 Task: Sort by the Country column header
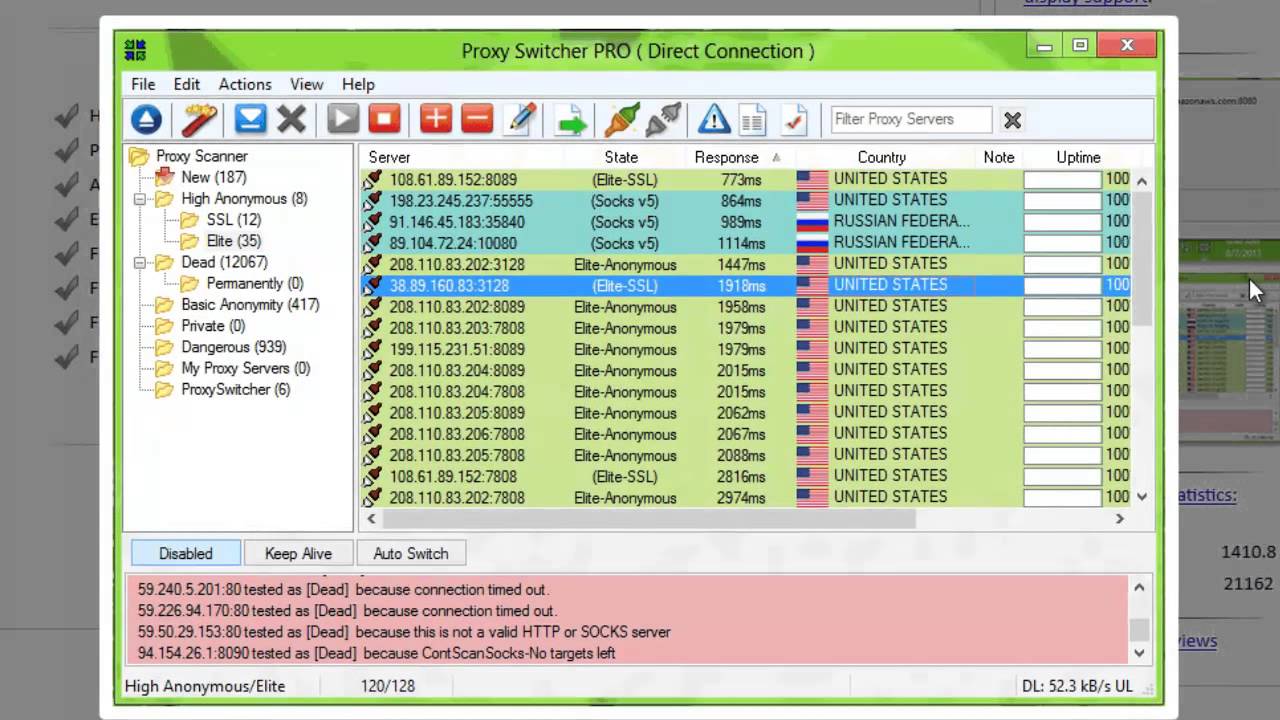click(882, 157)
